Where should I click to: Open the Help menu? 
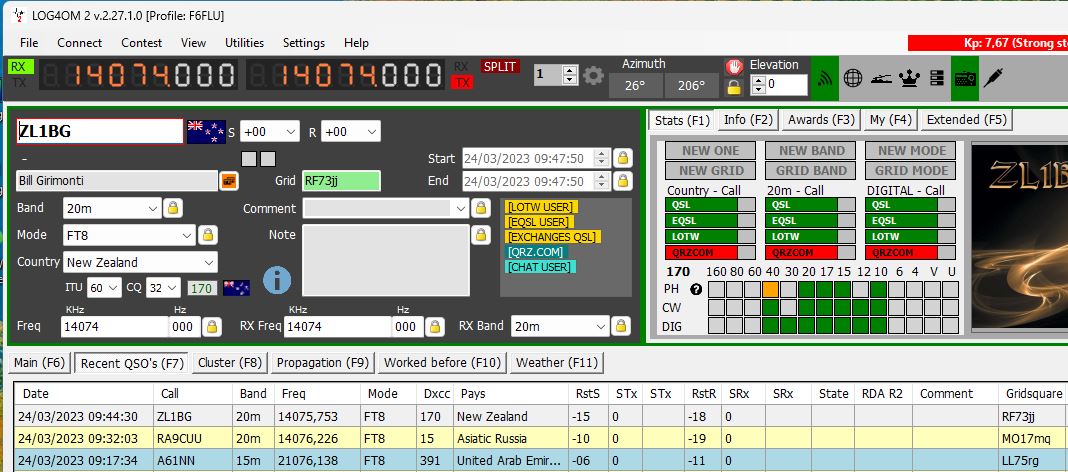(356, 42)
